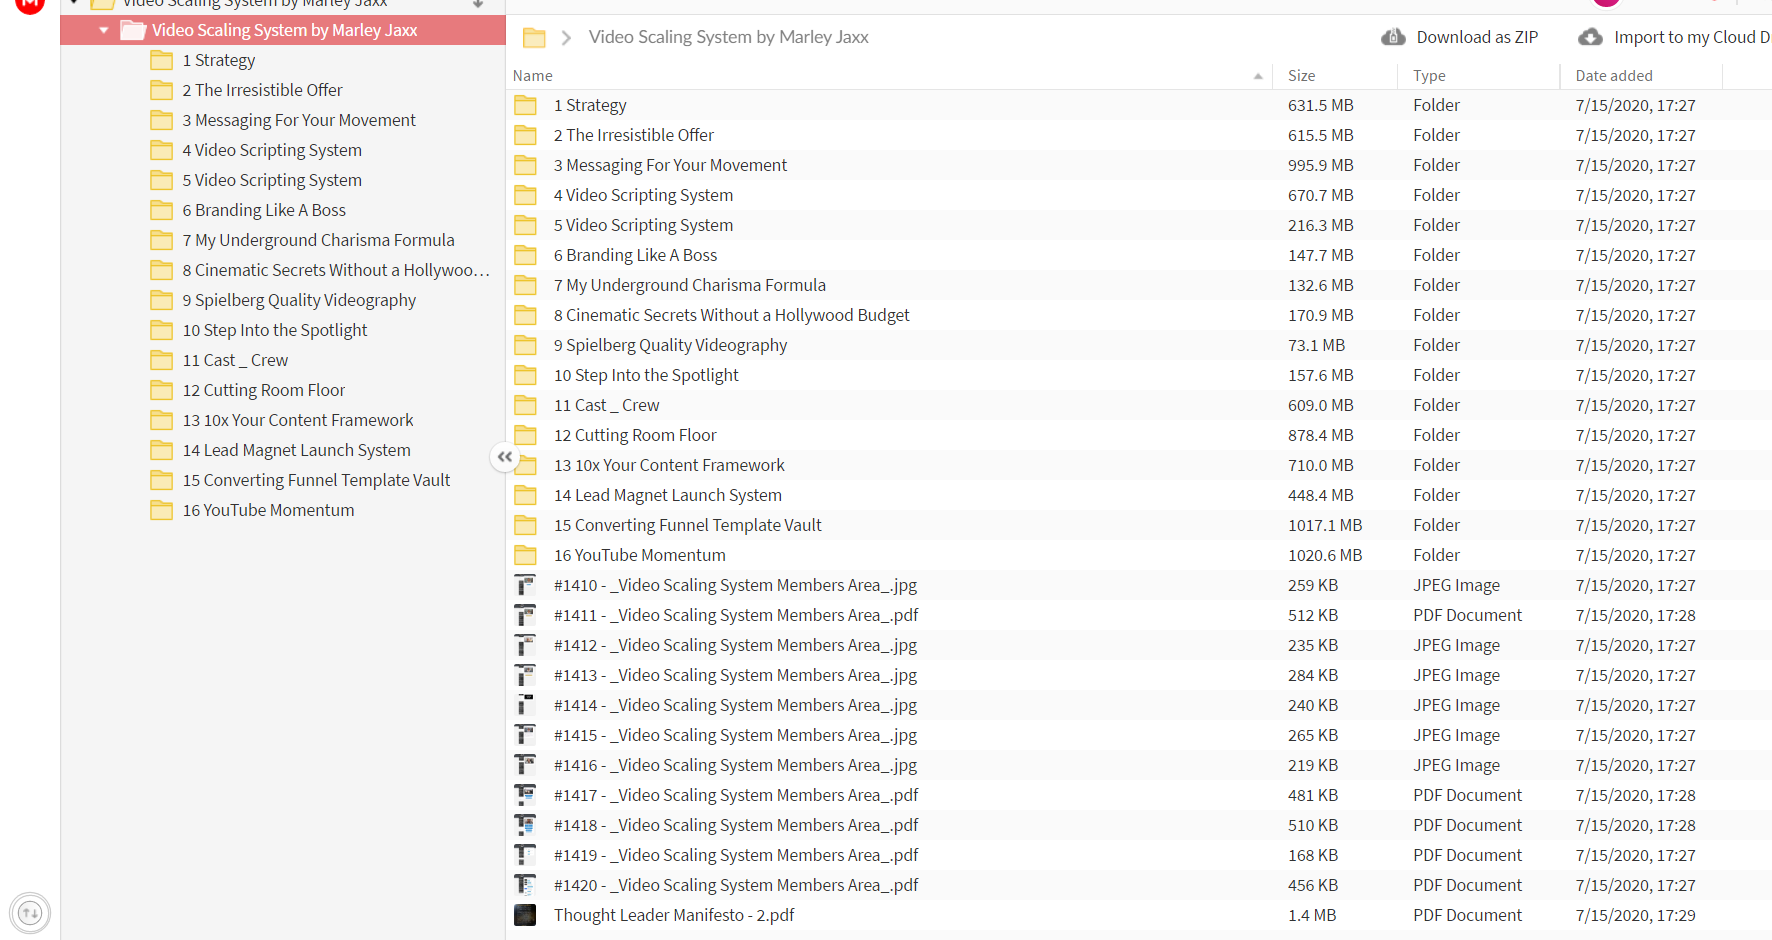The width and height of the screenshot is (1772, 940).
Task: Select the Thought Leader Manifesto PDF thumbnail
Action: pos(525,915)
